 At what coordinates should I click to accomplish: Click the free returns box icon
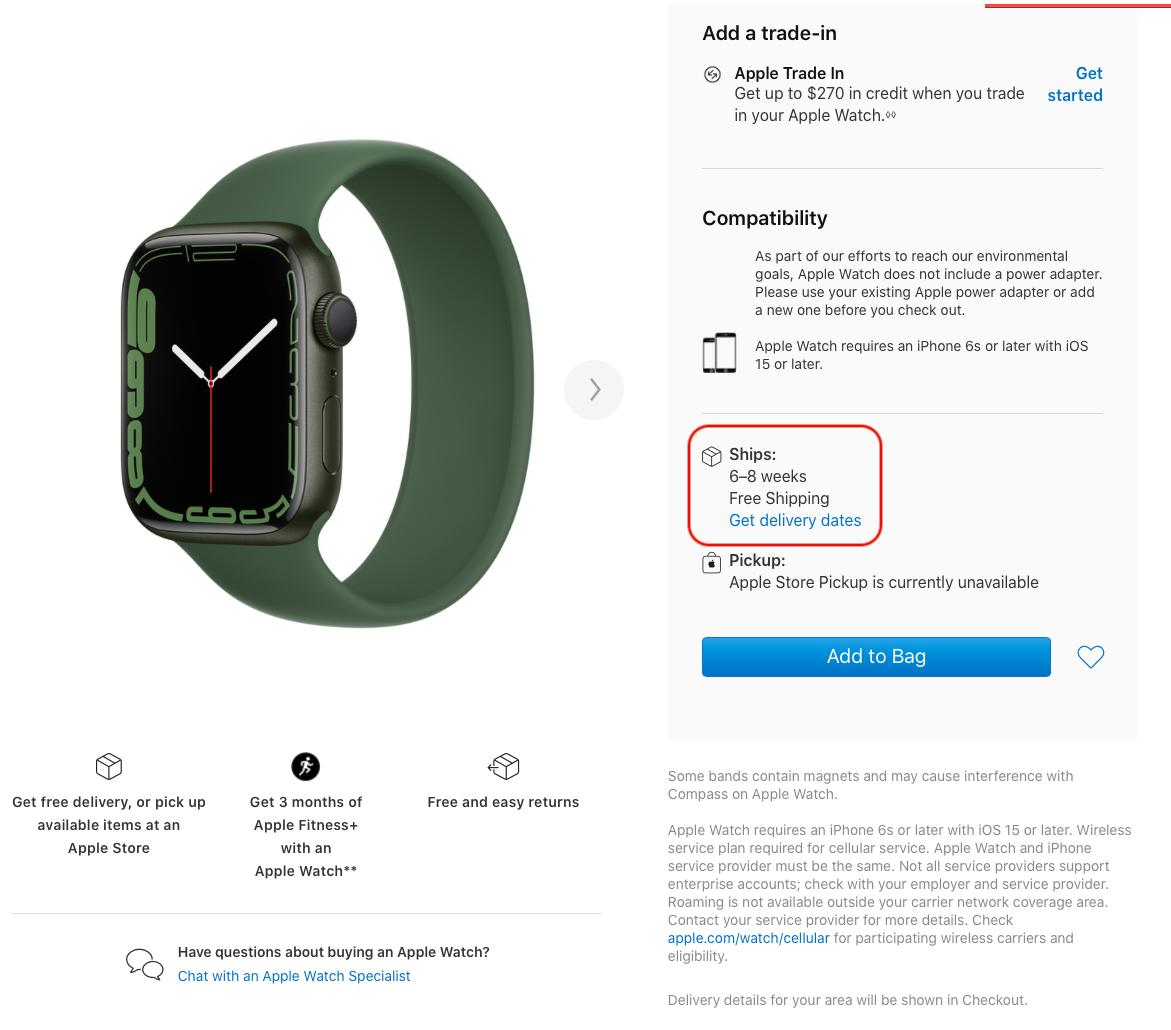coord(503,767)
